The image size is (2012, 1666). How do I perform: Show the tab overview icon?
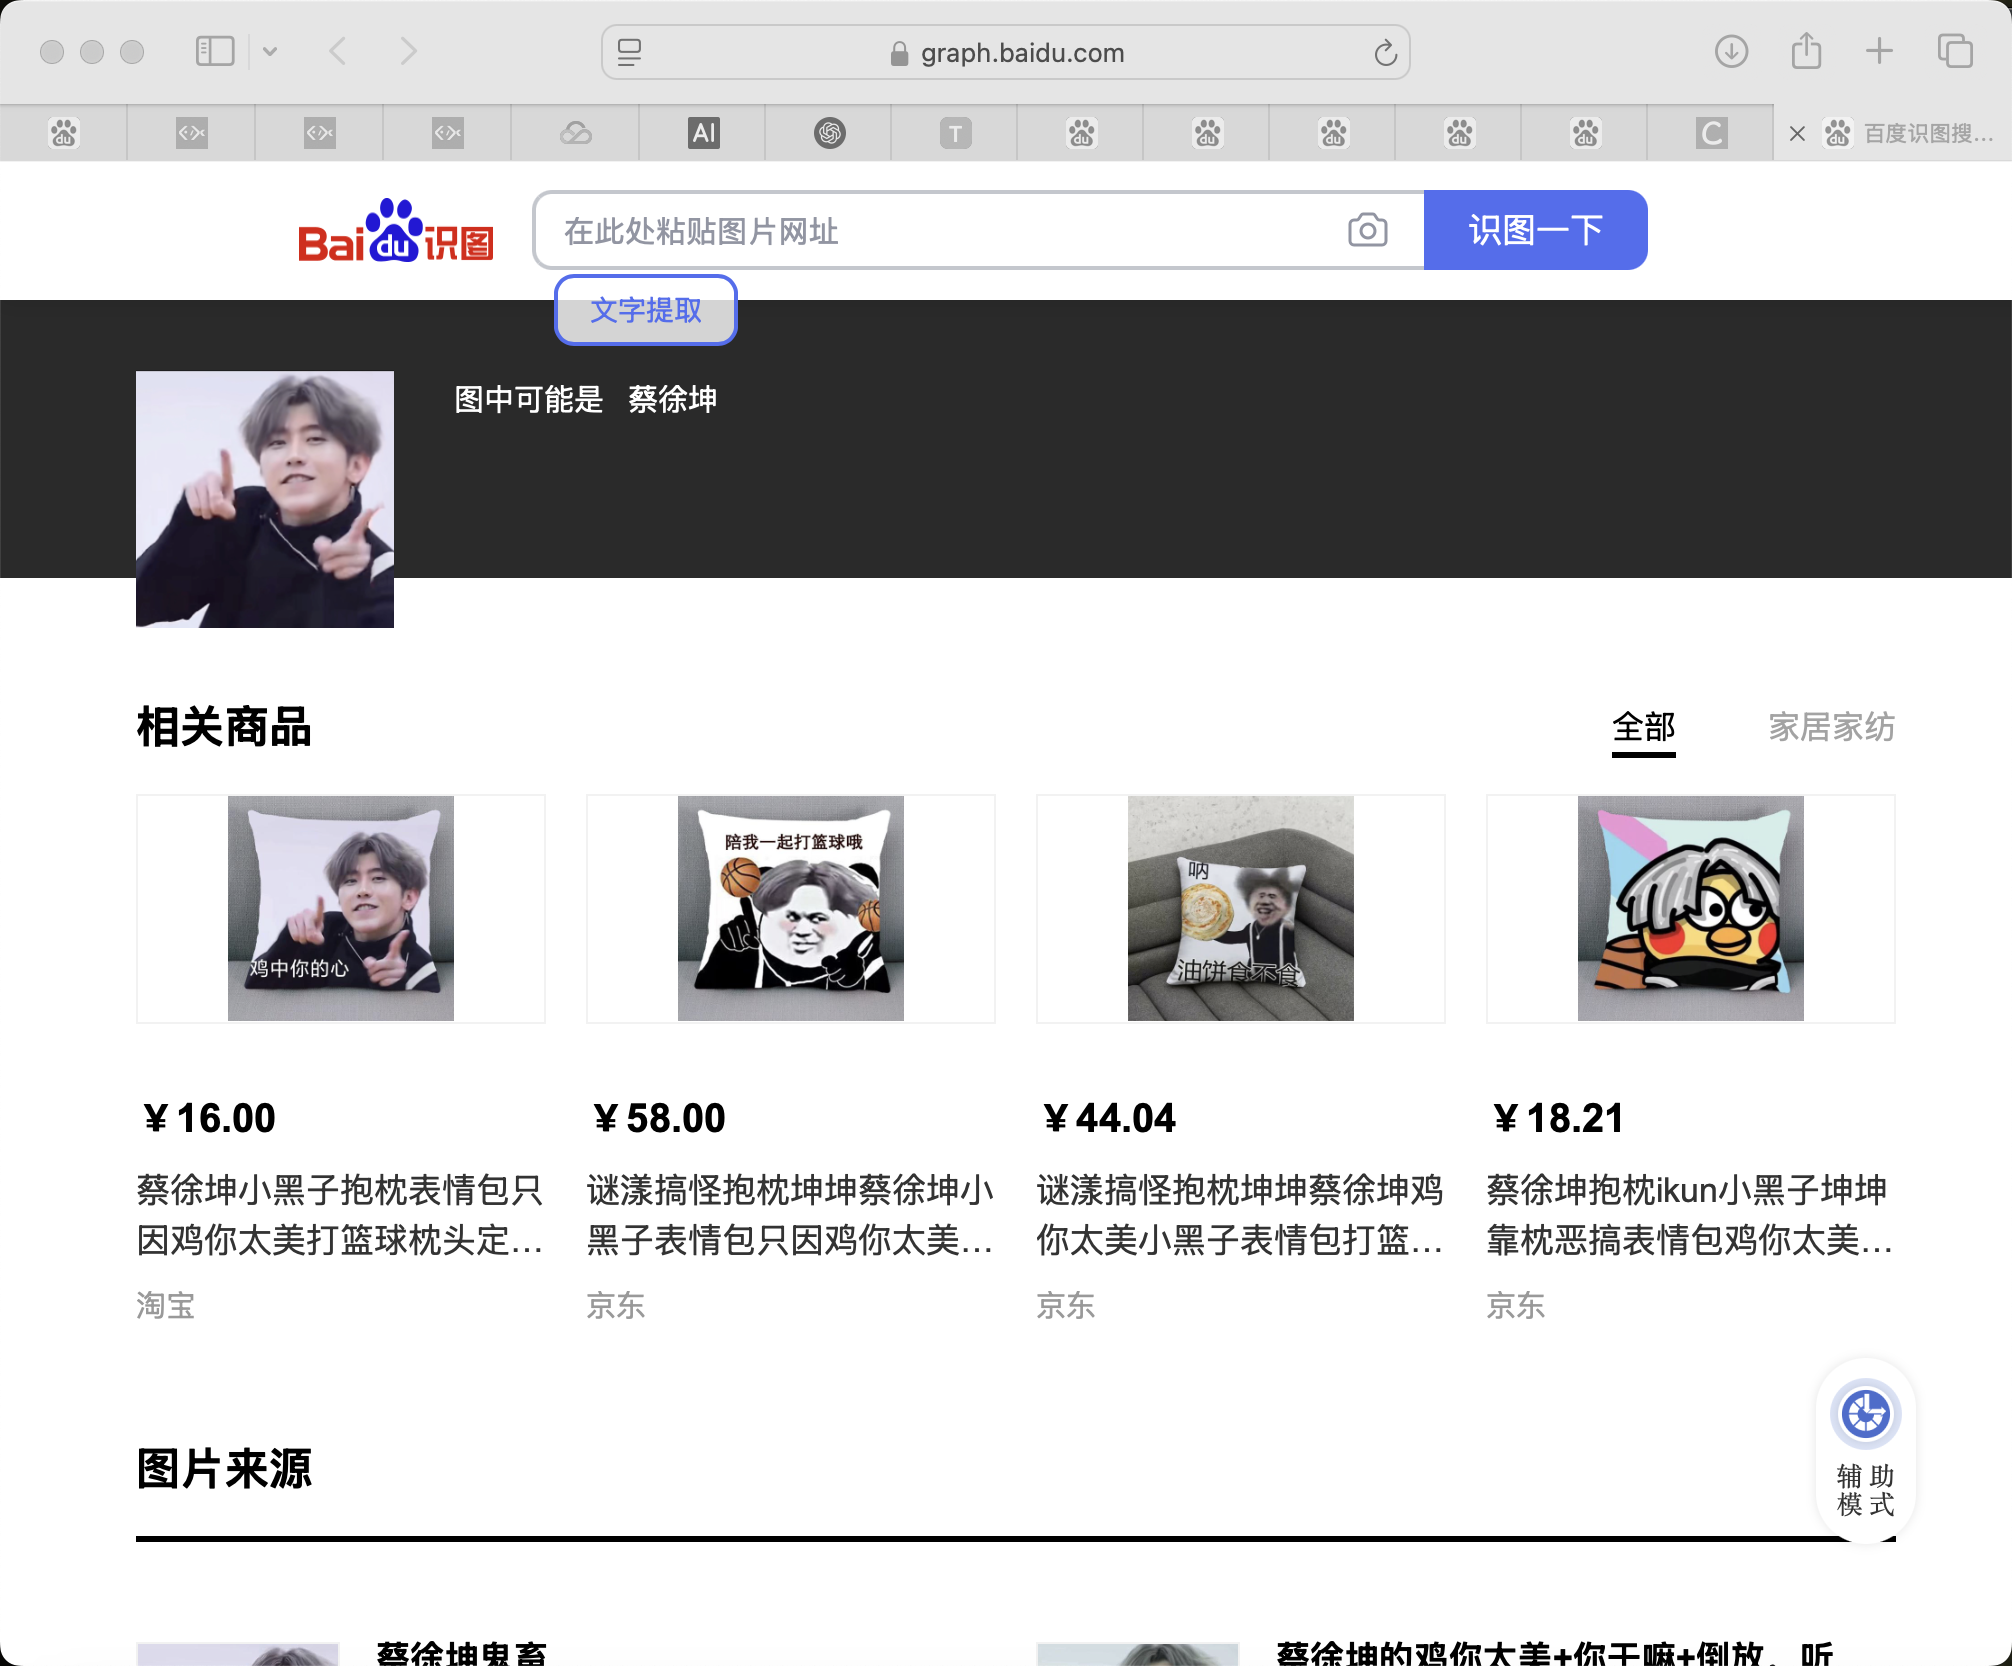coord(1955,51)
